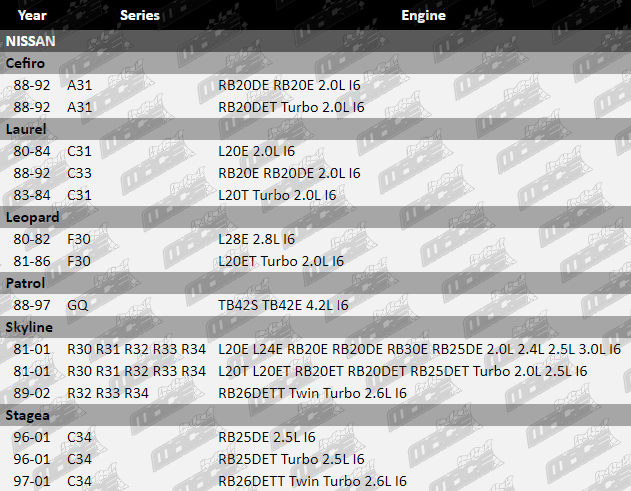Click the Series column header
Viewport: 631px width, 491px height.
point(140,15)
